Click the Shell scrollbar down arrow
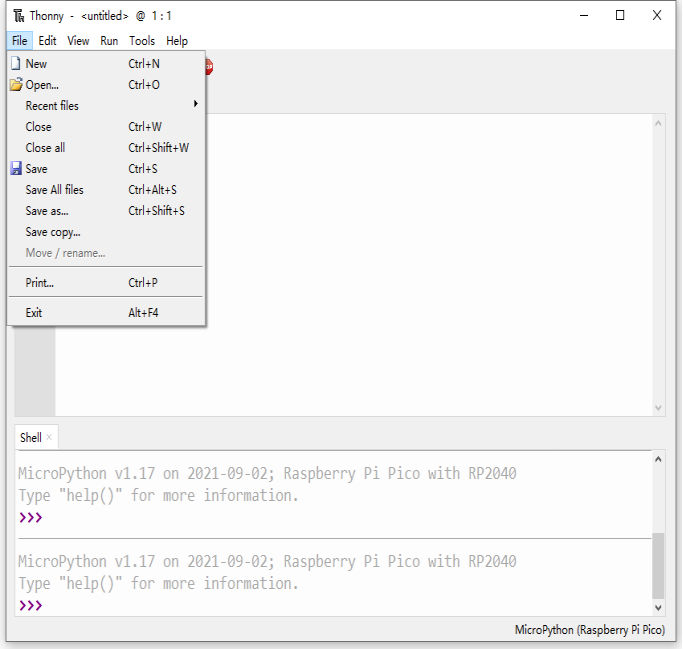Screen dimensions: 683x649 click(658, 608)
